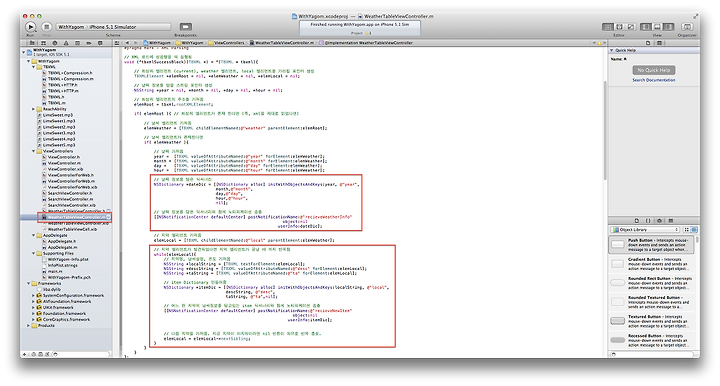Expand the Products group
The width and height of the screenshot is (720, 386).
28,326
